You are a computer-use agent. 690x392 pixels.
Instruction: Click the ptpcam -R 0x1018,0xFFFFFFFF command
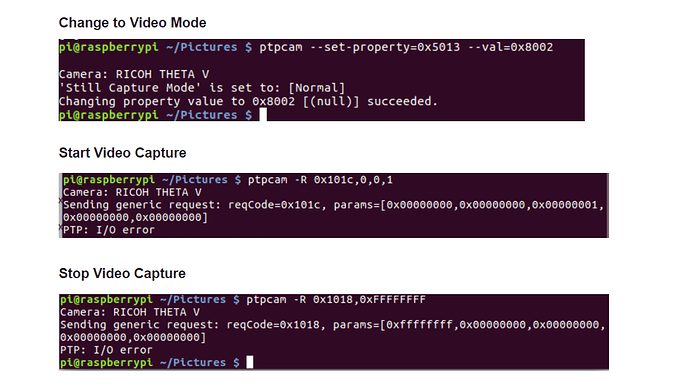tap(336, 300)
